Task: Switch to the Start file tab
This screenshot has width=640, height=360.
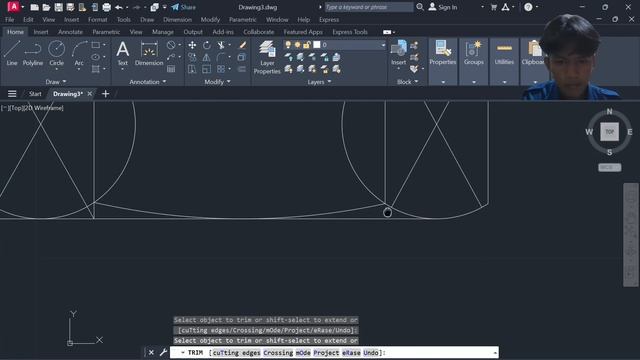Action: (x=35, y=94)
